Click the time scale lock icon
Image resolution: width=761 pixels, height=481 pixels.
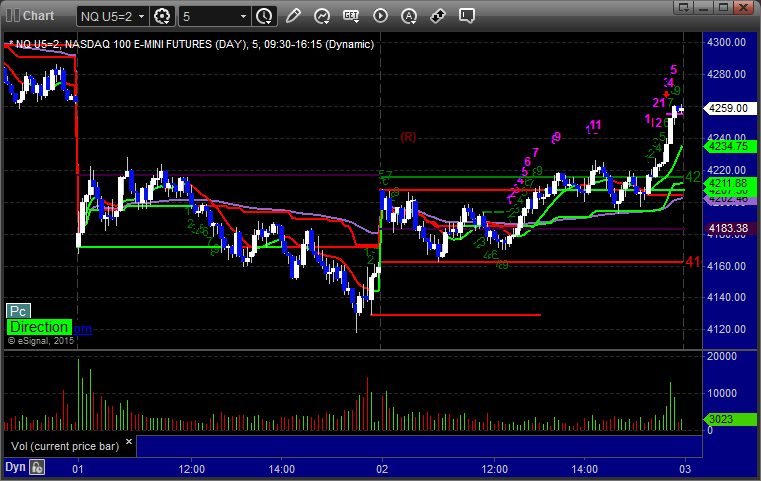coord(37,467)
